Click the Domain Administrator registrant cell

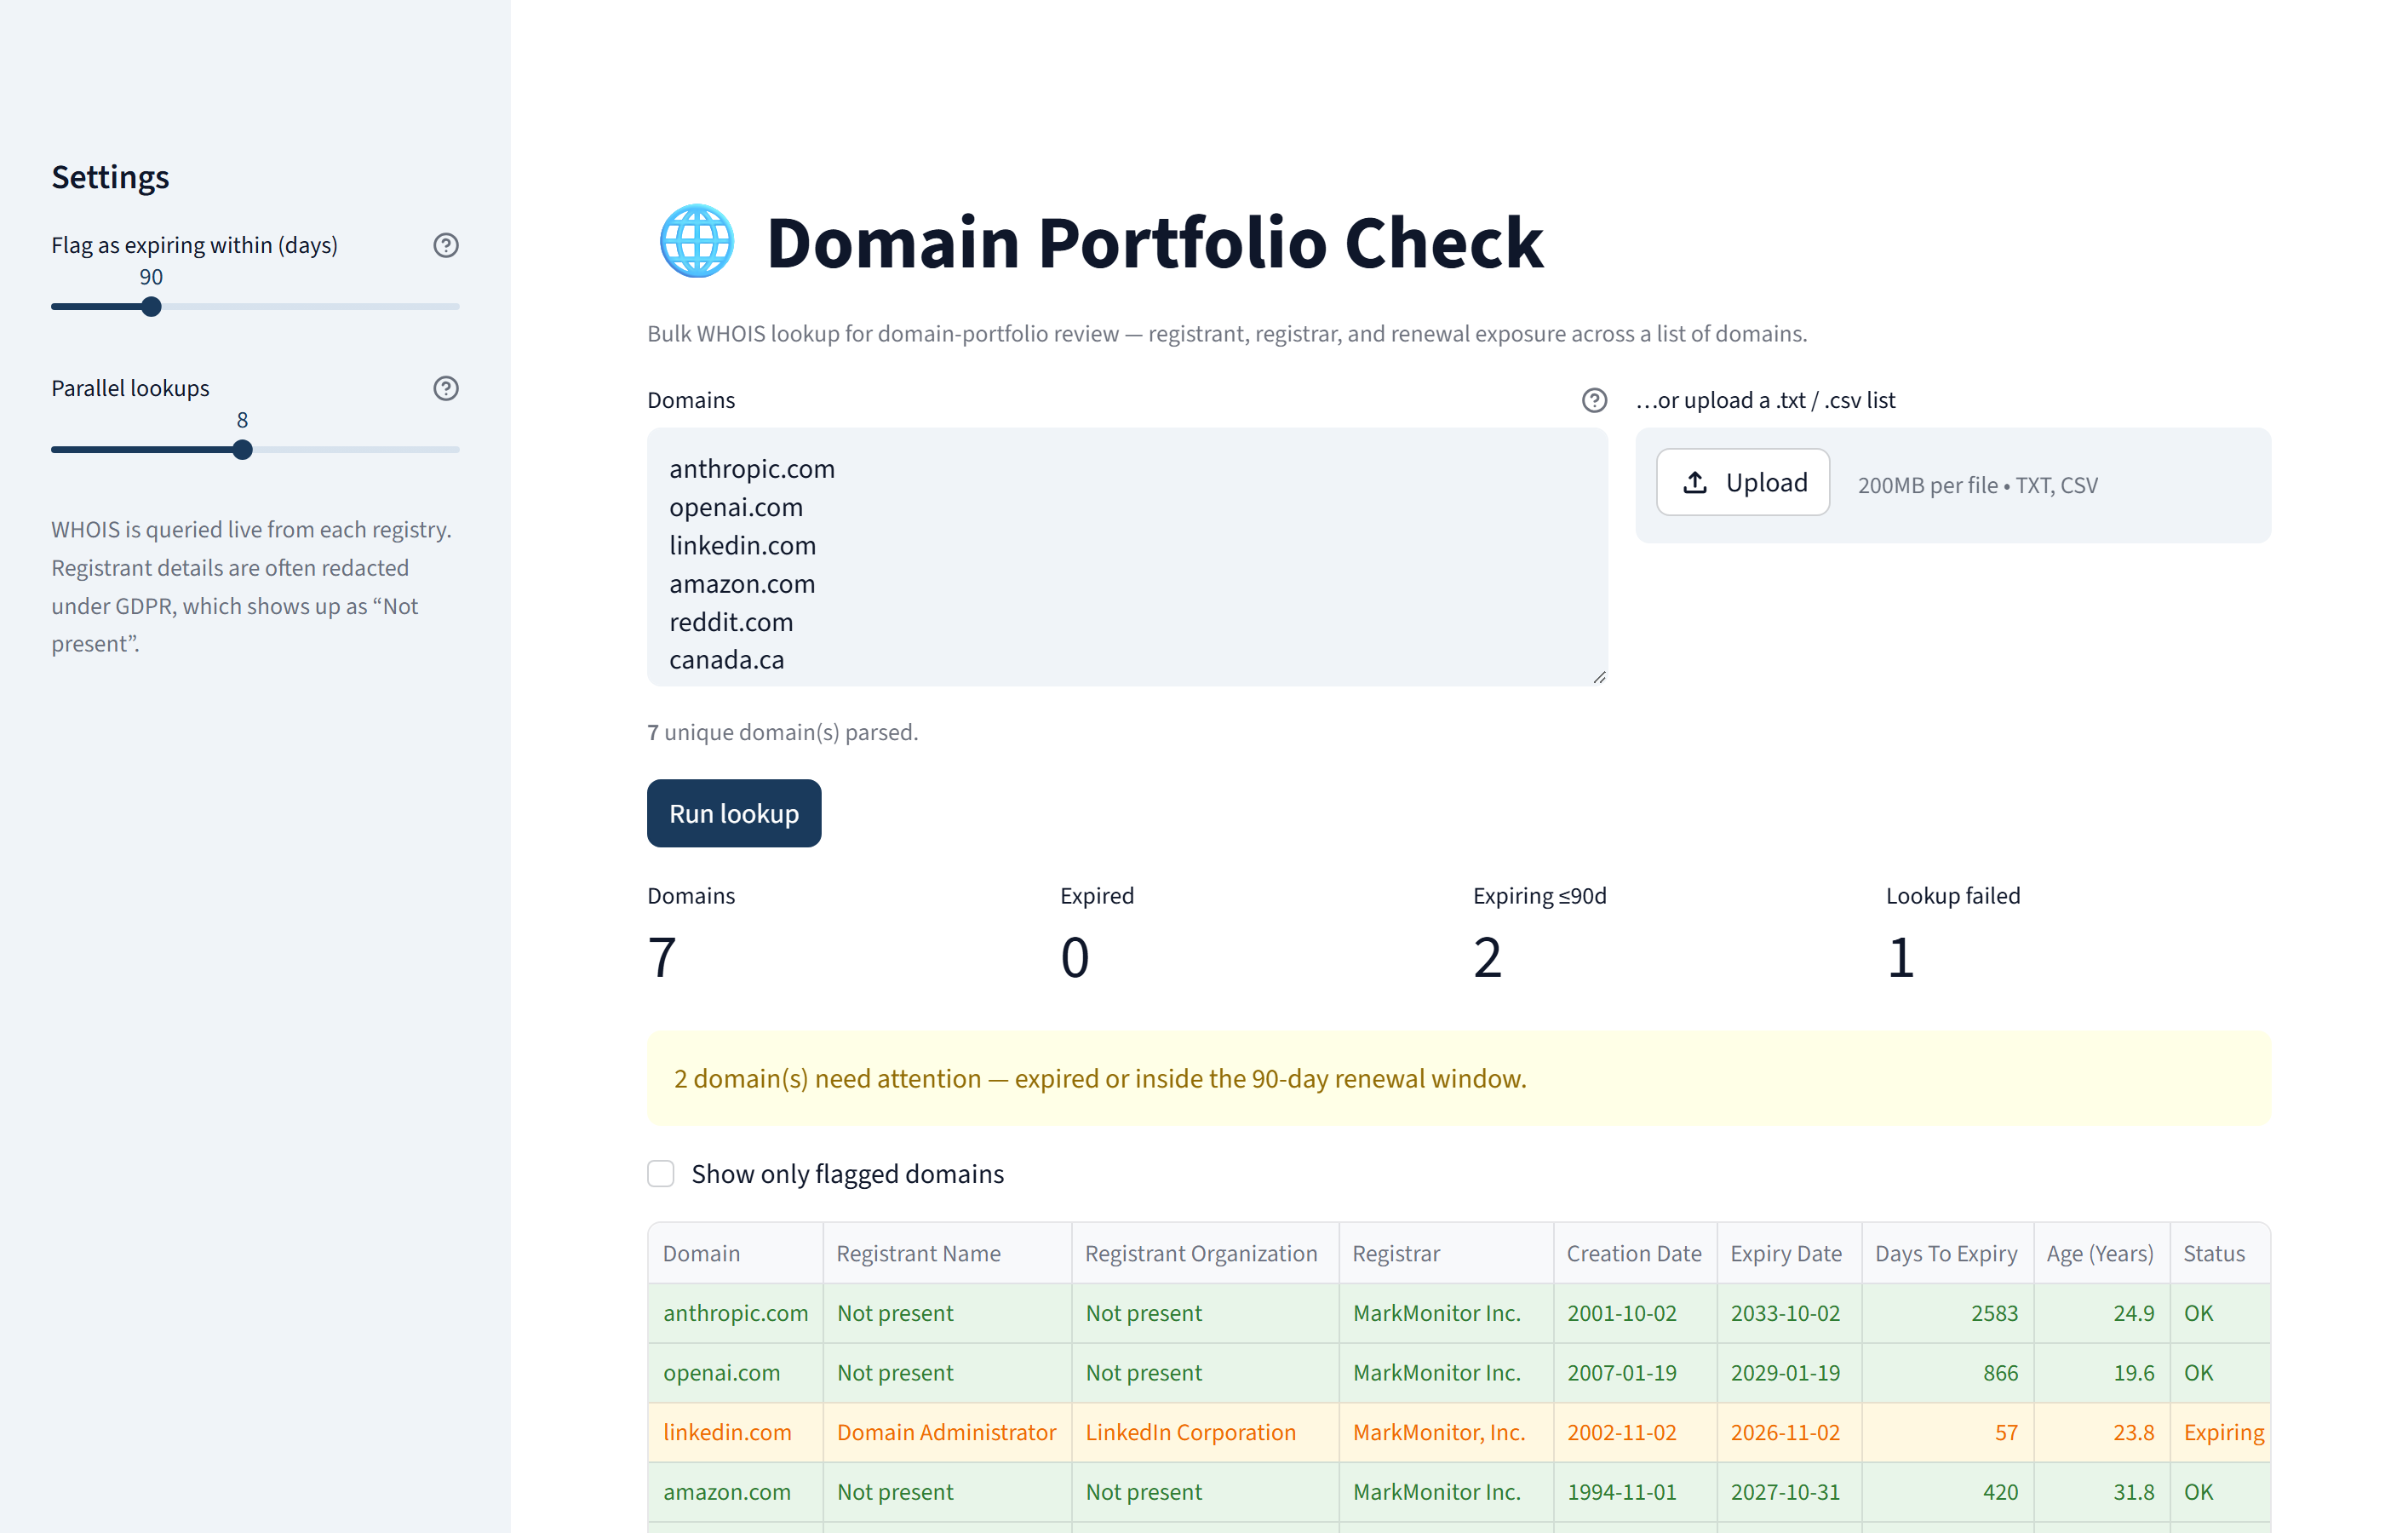coord(947,1432)
